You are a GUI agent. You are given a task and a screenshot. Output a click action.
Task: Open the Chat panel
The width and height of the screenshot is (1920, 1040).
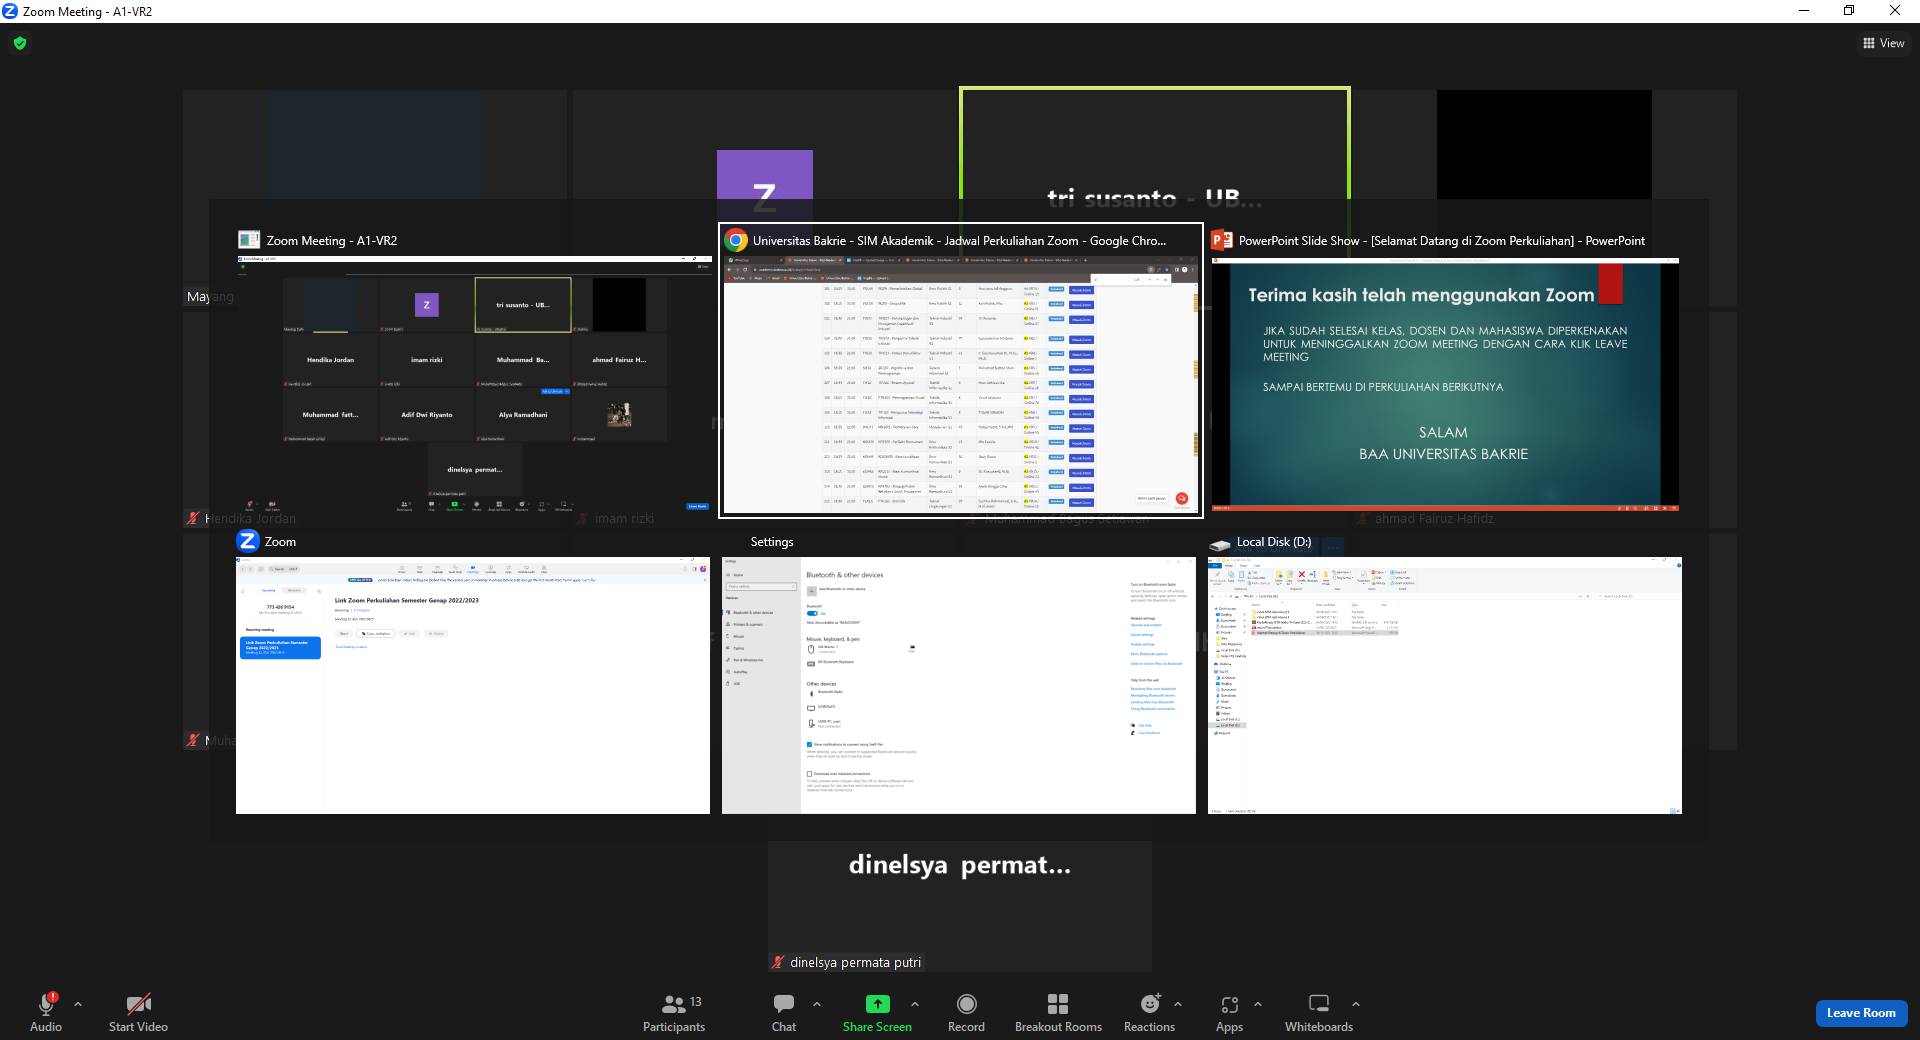[x=784, y=1012]
